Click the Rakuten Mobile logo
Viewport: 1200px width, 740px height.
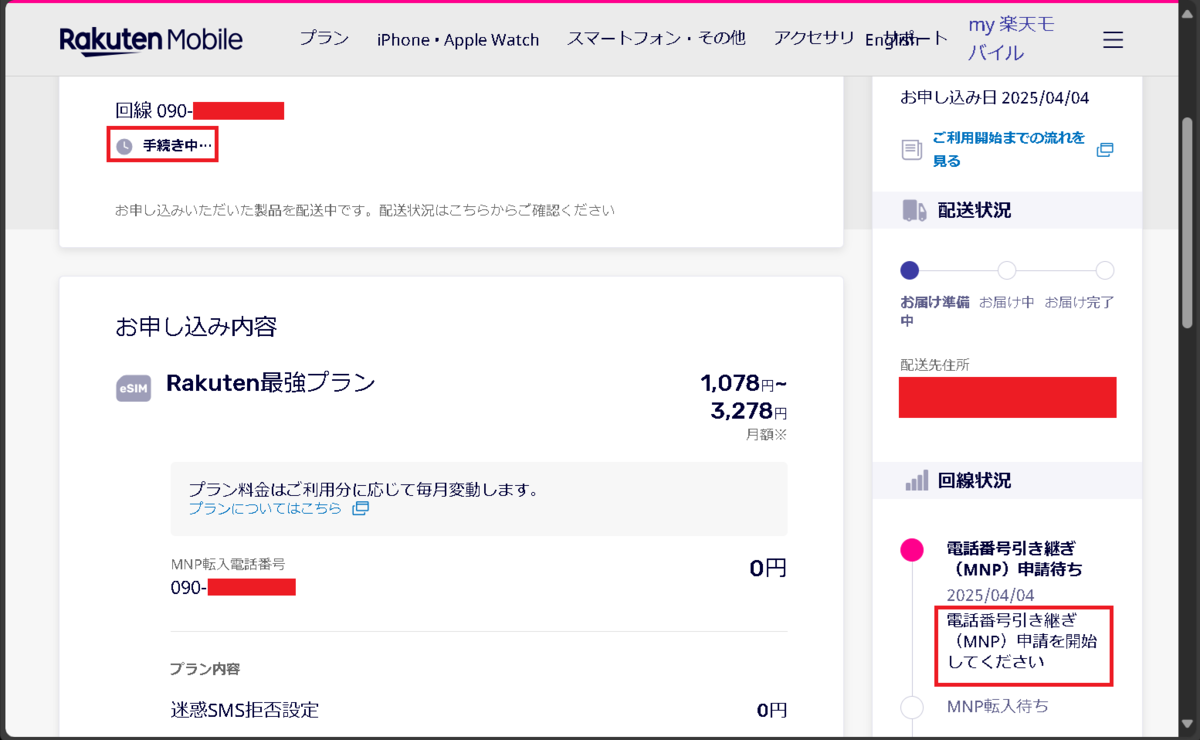tap(151, 40)
